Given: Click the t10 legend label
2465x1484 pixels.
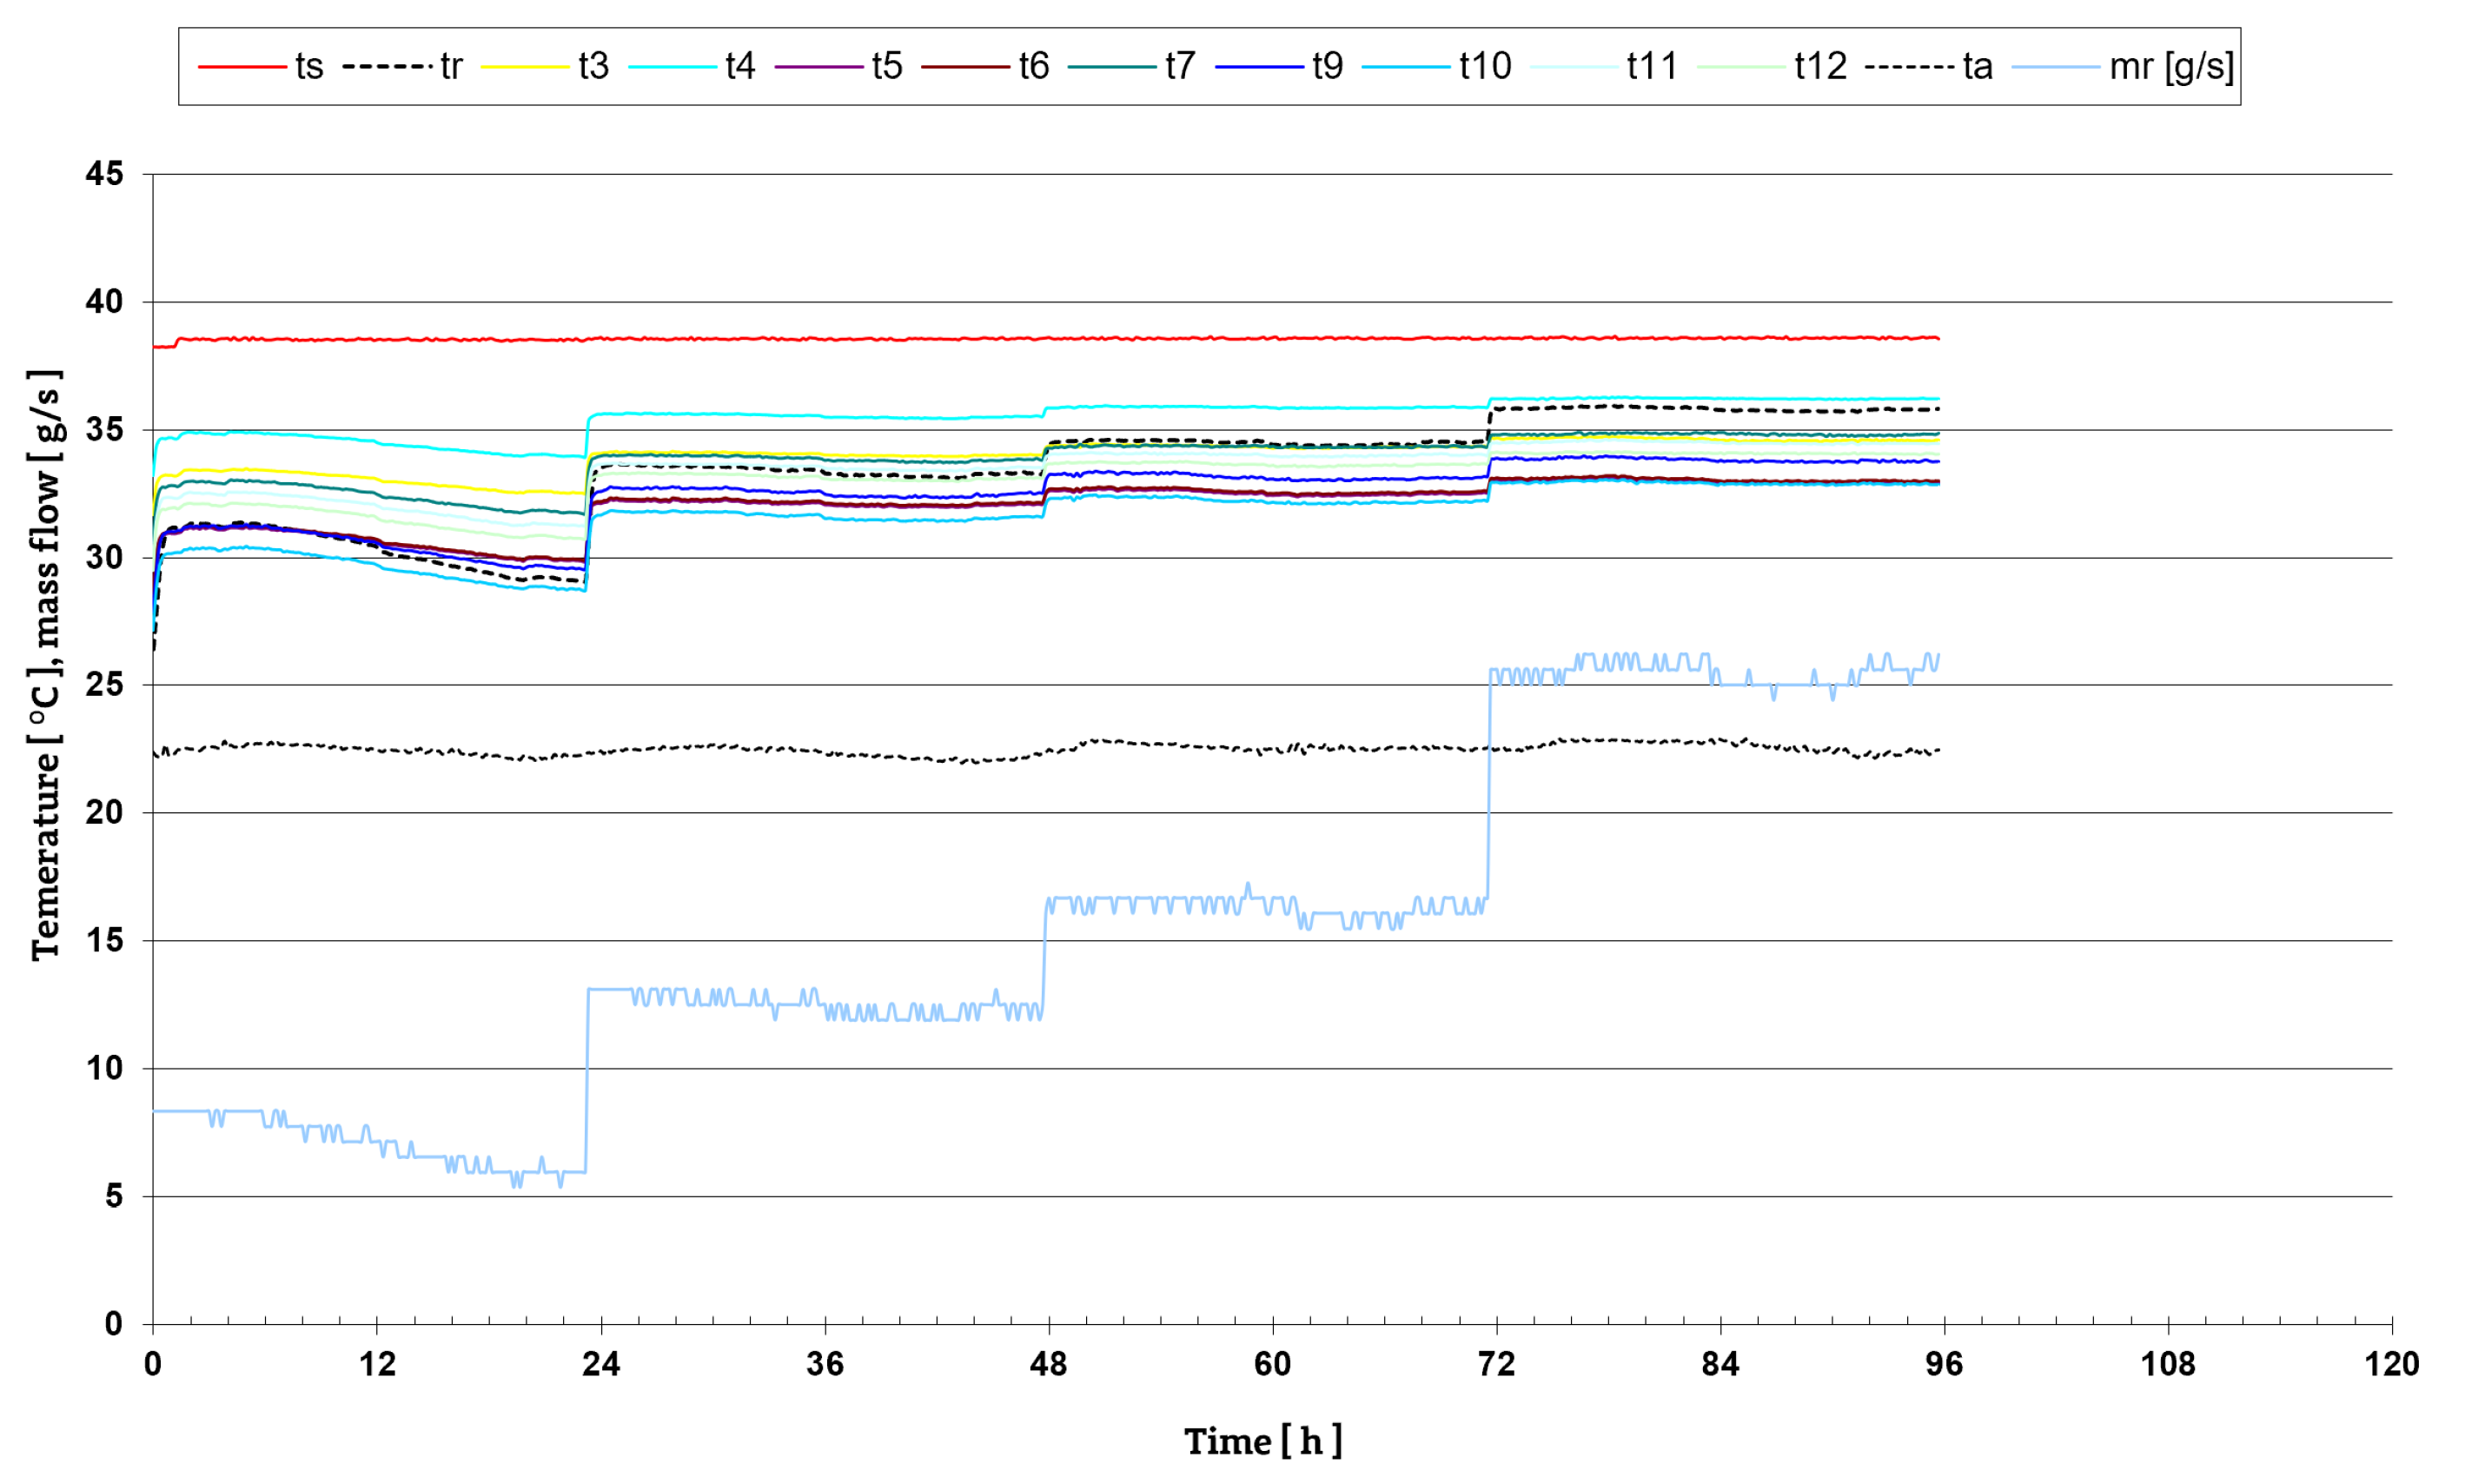Looking at the screenshot, I should pos(1484,67).
